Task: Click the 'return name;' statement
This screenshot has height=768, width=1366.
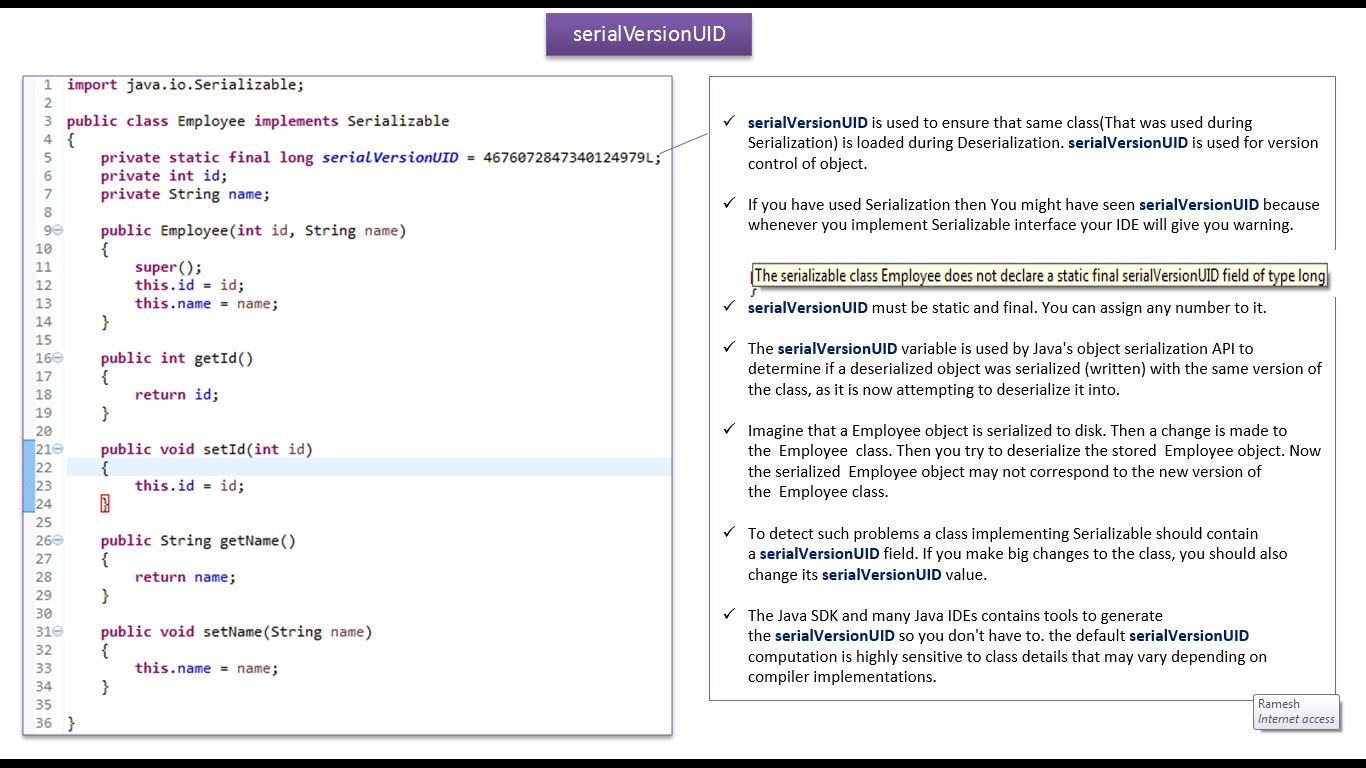Action: click(x=186, y=576)
